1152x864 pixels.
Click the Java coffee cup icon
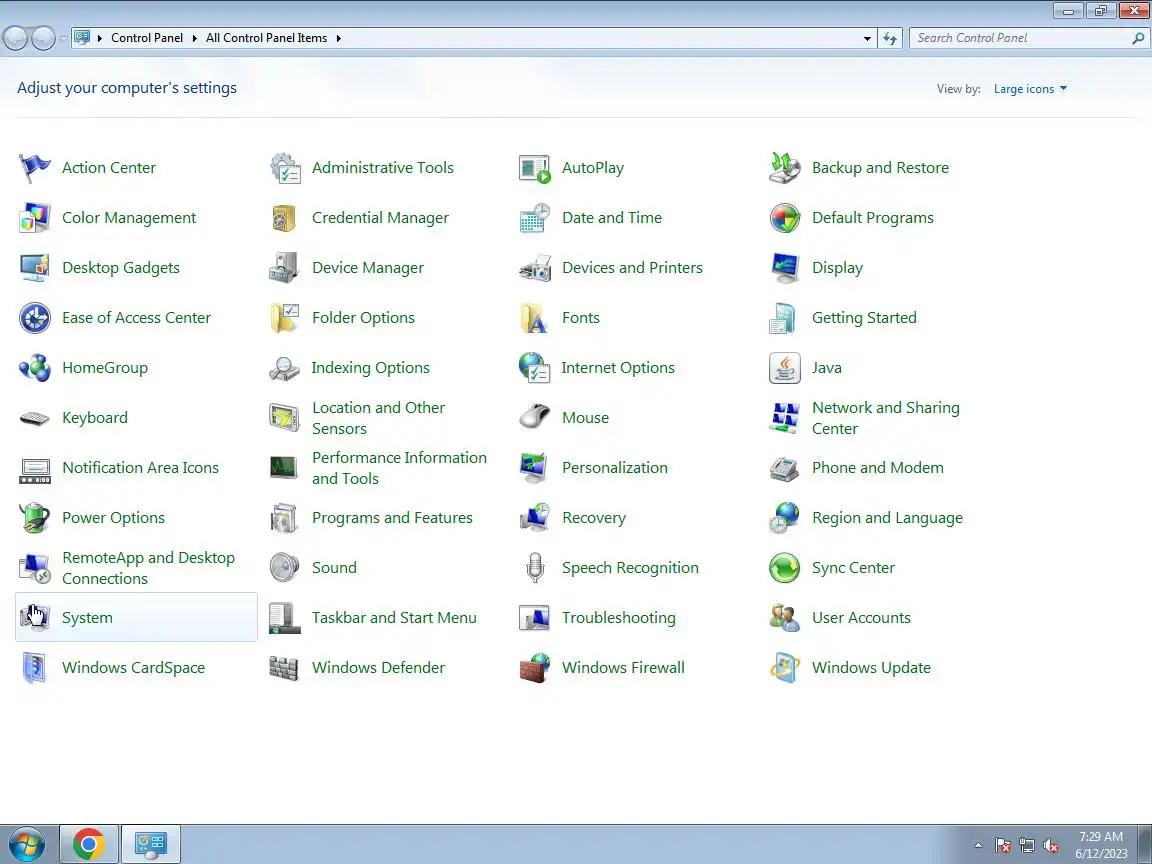pyautogui.click(x=784, y=368)
